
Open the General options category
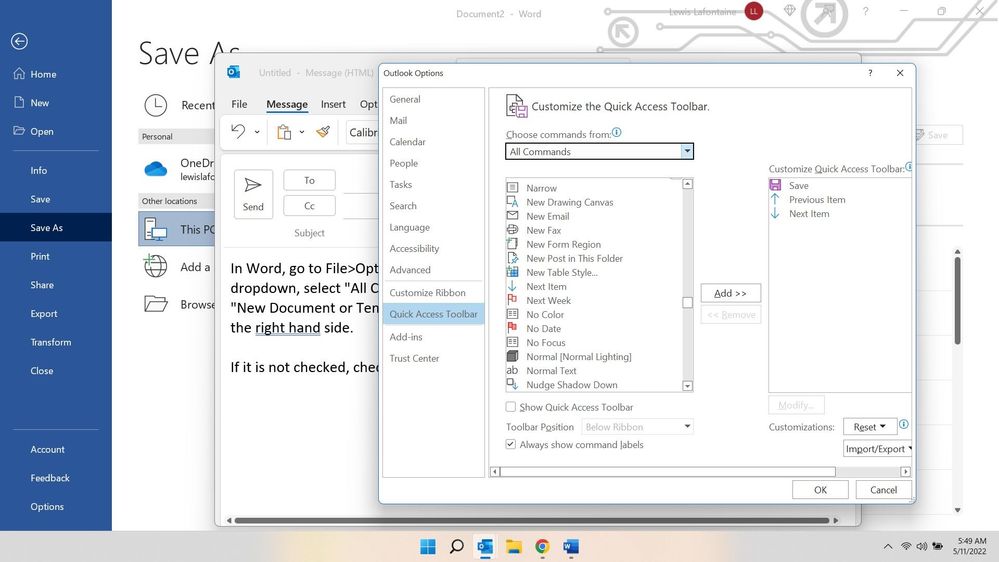point(405,99)
